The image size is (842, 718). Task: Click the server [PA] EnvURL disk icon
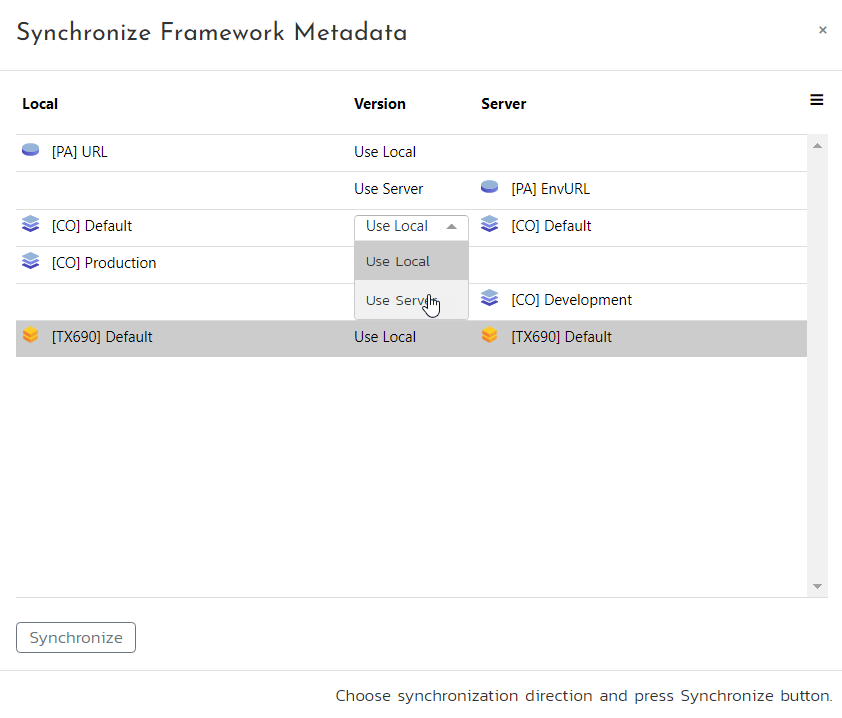click(489, 188)
